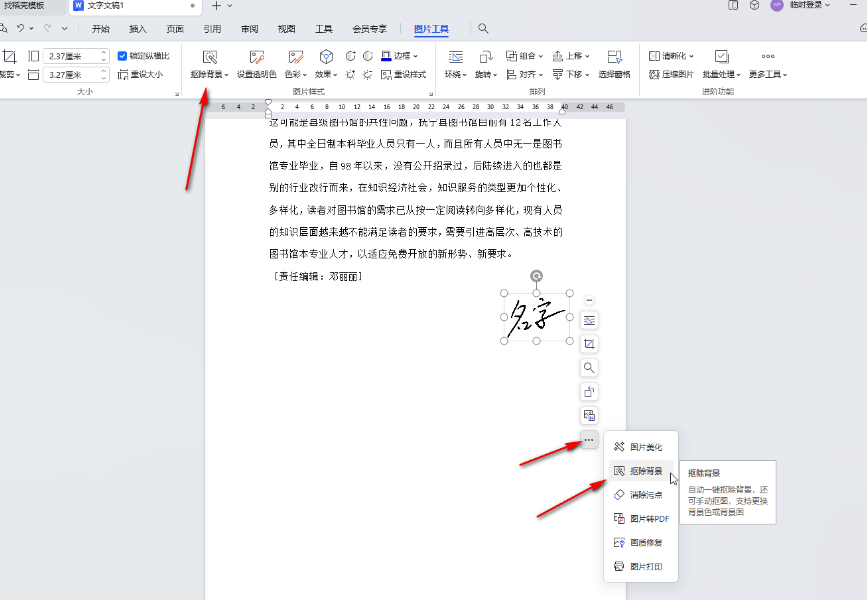Open the 色彩 color adjustment tool
Image resolution: width=867 pixels, height=600 pixels.
pos(295,65)
